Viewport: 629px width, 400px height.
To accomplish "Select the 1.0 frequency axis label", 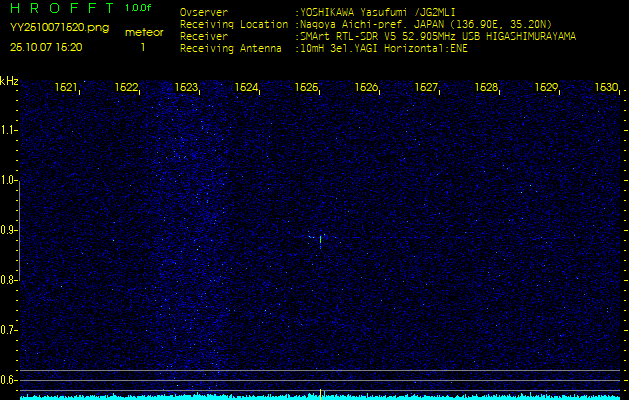I will tap(9, 180).
